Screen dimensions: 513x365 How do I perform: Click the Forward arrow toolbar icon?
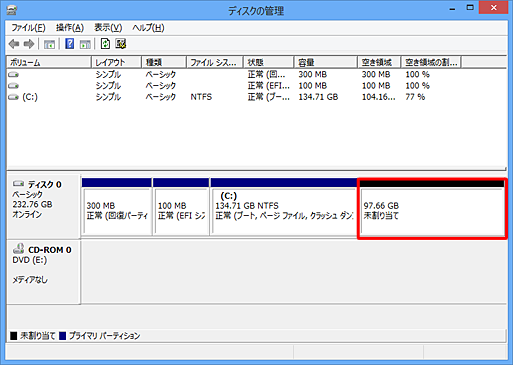point(29,44)
